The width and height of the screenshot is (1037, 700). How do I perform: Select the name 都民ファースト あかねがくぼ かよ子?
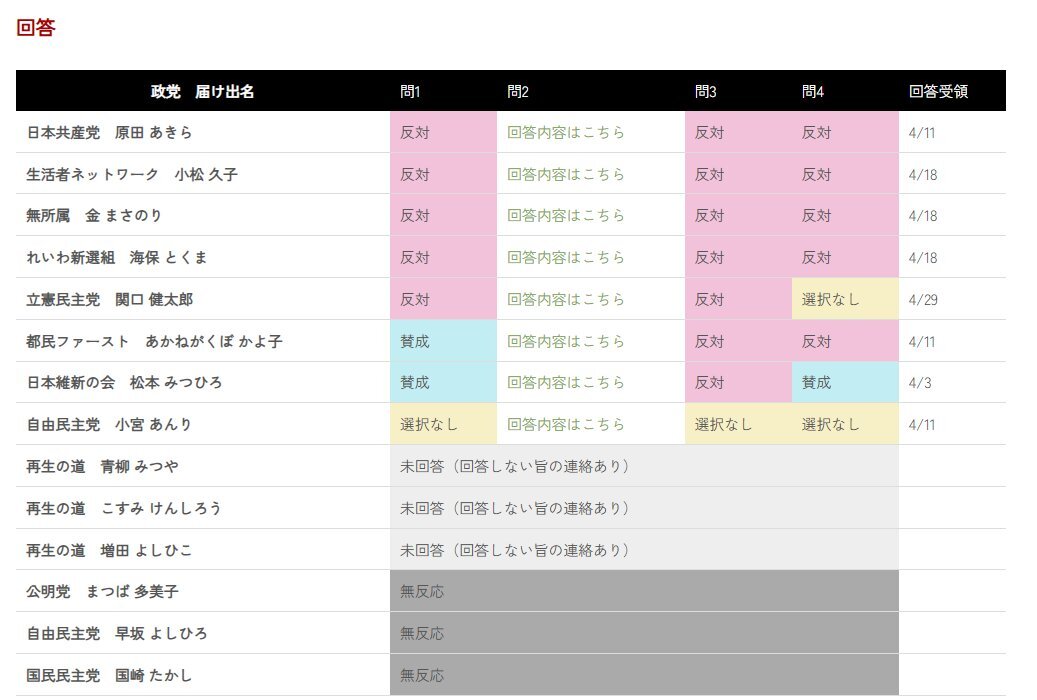[x=154, y=341]
